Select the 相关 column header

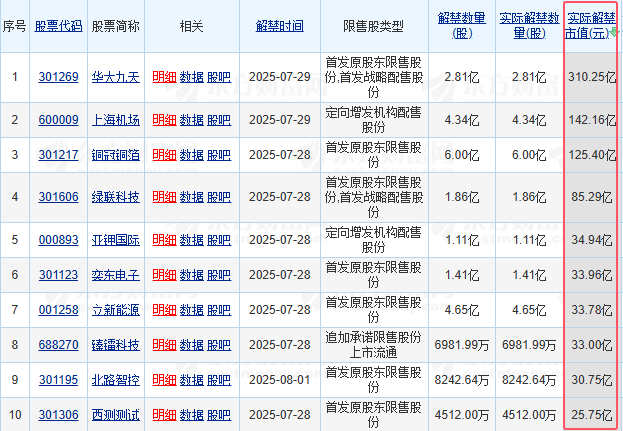tap(192, 26)
